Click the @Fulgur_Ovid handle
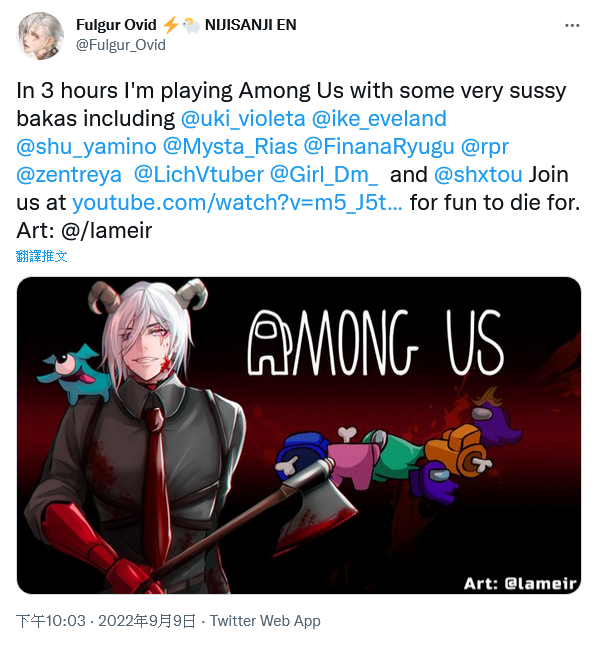This screenshot has width=598, height=646. tap(121, 44)
